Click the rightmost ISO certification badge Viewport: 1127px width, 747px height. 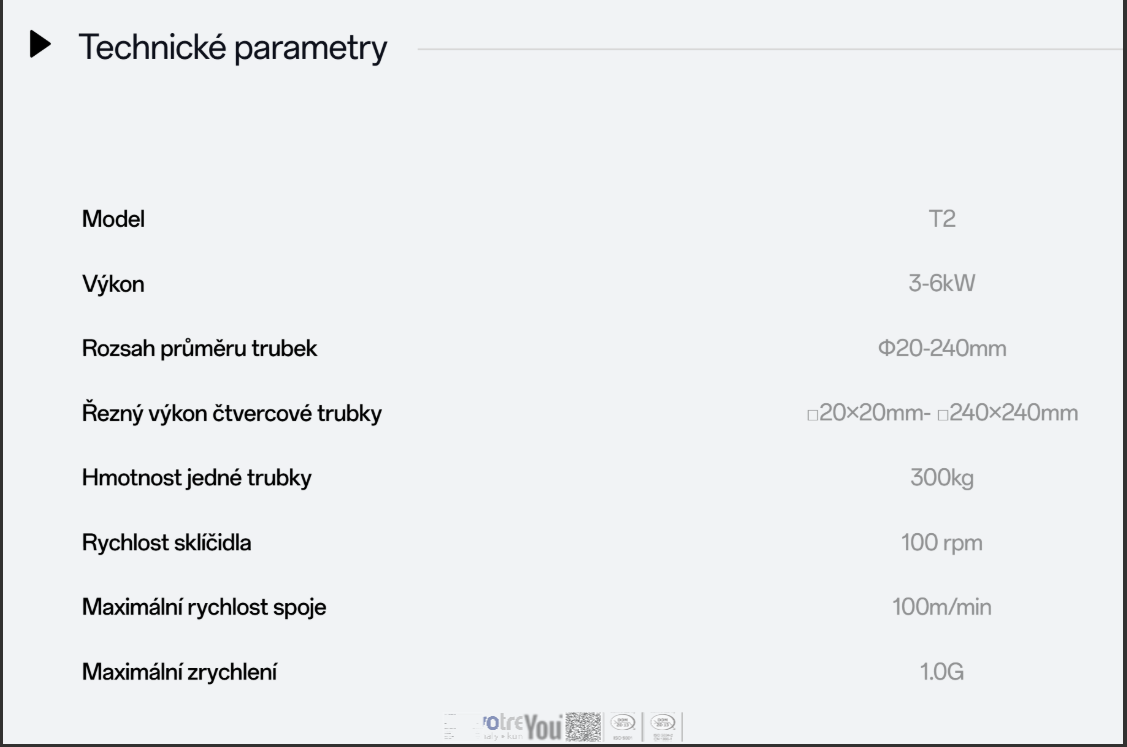662,725
